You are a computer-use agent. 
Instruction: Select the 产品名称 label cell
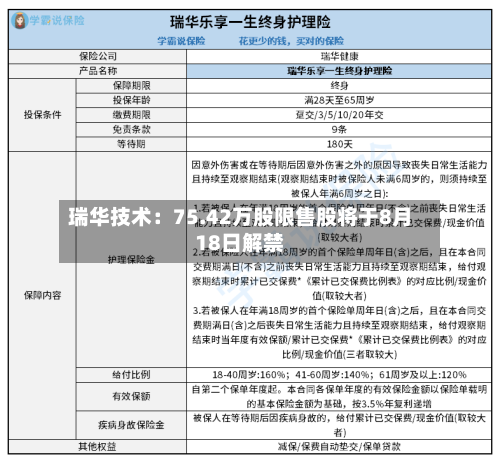[98, 71]
